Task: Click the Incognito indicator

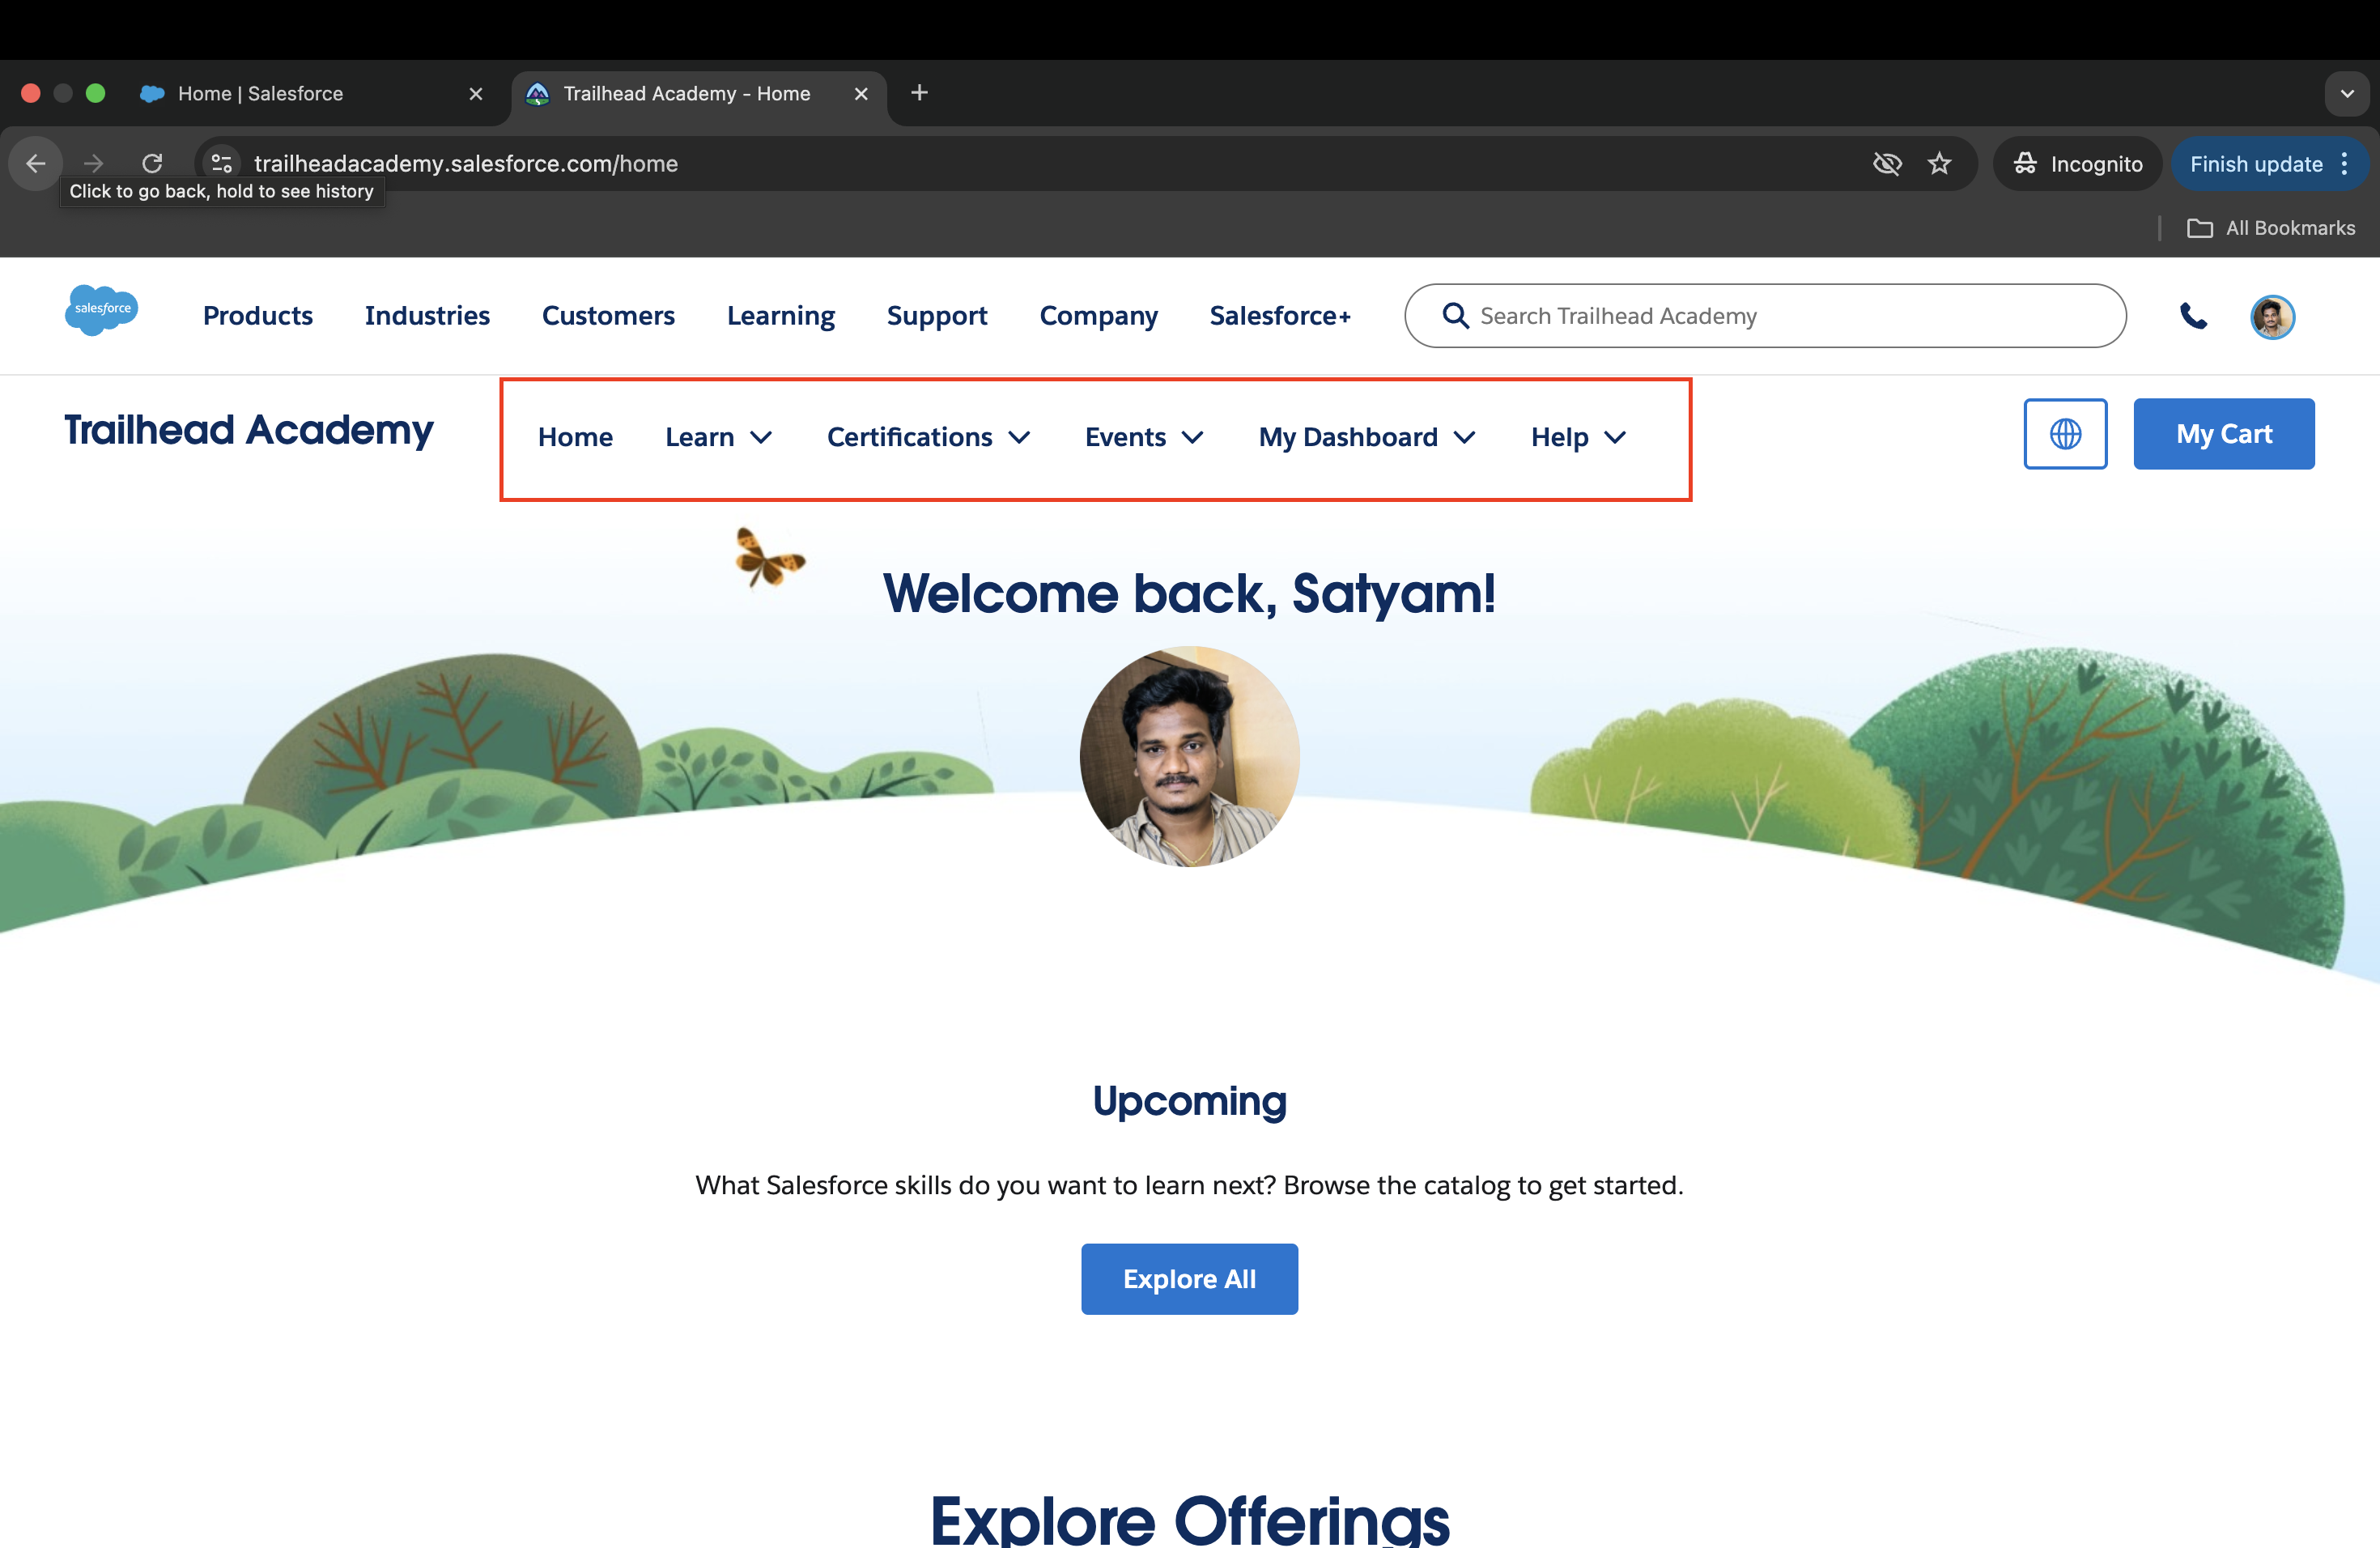Action: point(2077,164)
